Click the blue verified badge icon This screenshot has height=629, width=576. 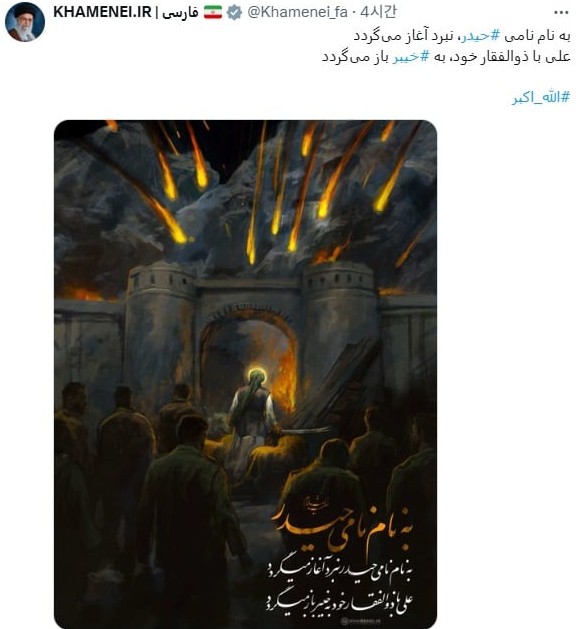(x=234, y=13)
